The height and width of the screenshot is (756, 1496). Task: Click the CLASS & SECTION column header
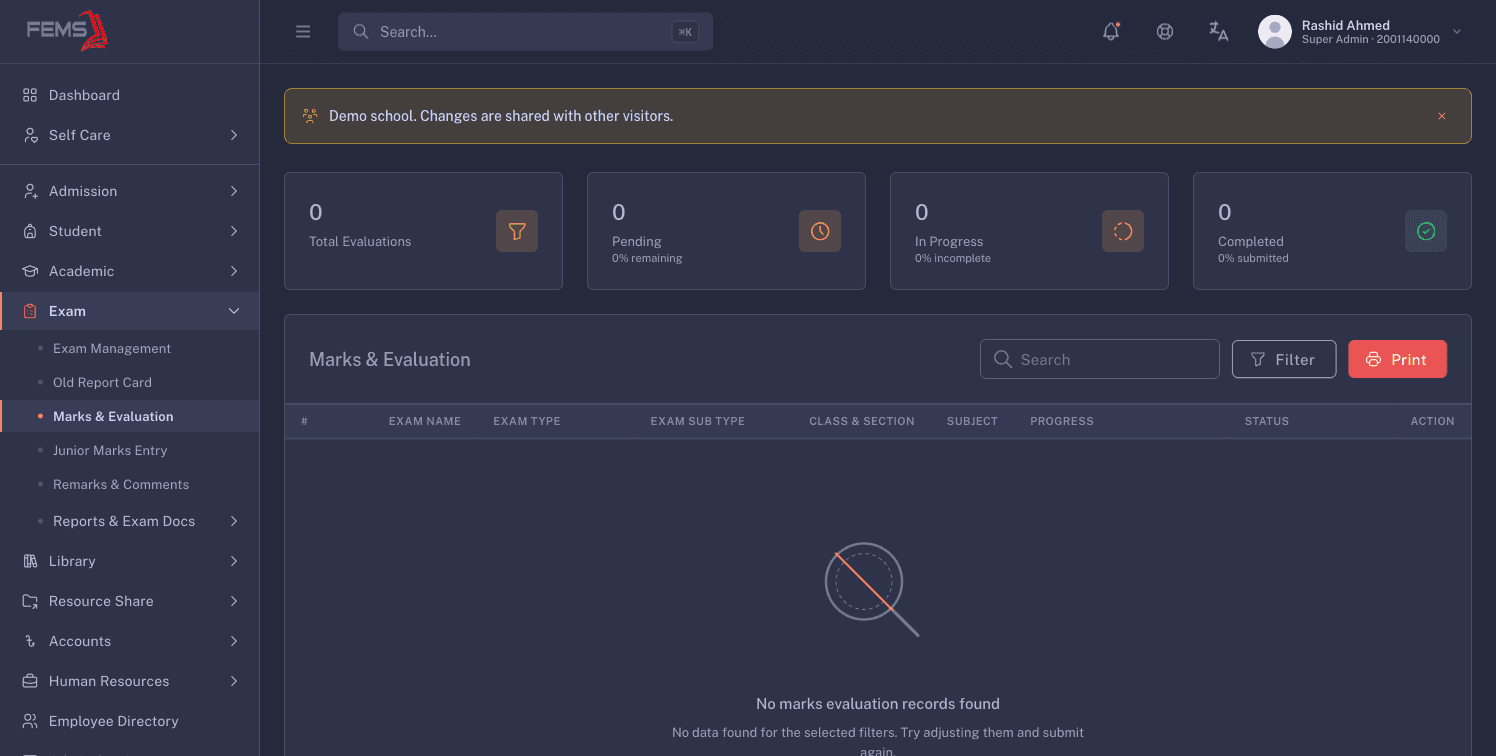click(x=862, y=421)
